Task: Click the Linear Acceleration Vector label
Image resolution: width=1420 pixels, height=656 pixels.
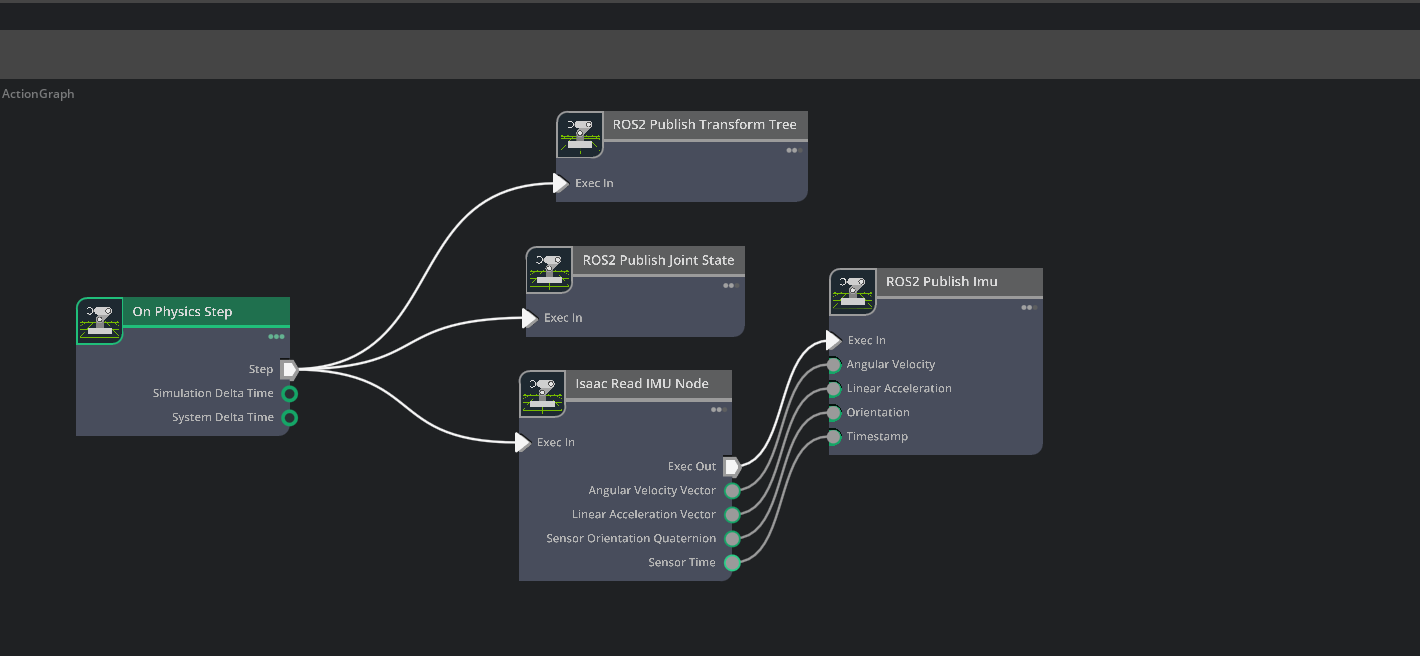Action: [x=644, y=514]
